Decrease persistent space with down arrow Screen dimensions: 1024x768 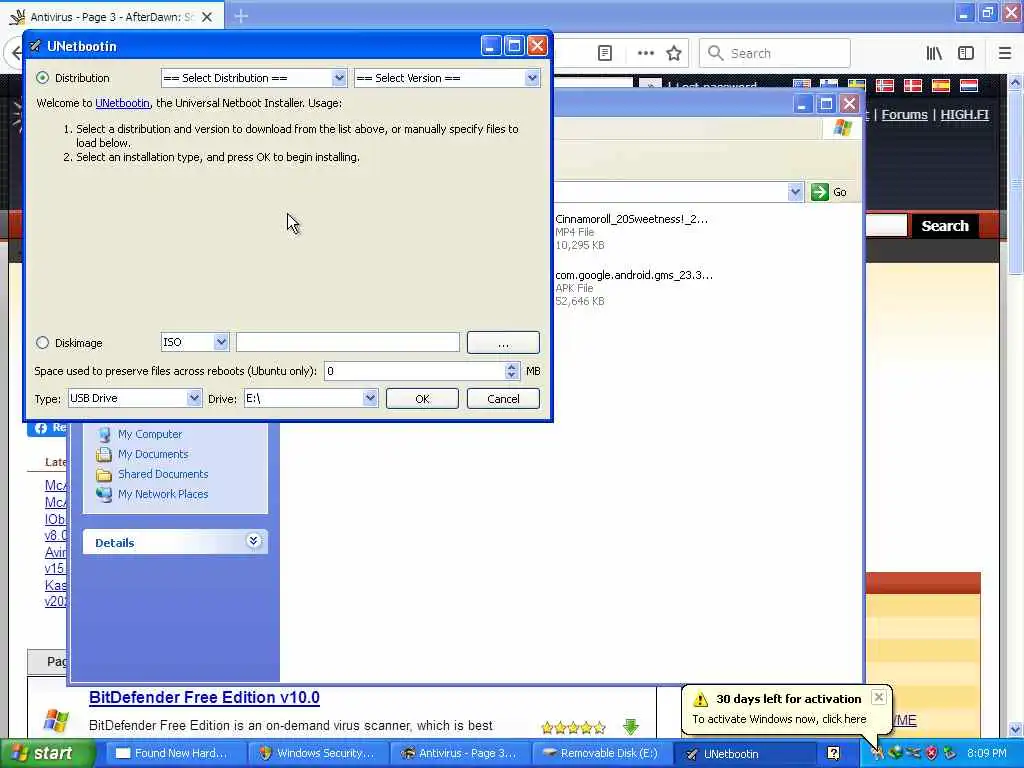coord(511,376)
